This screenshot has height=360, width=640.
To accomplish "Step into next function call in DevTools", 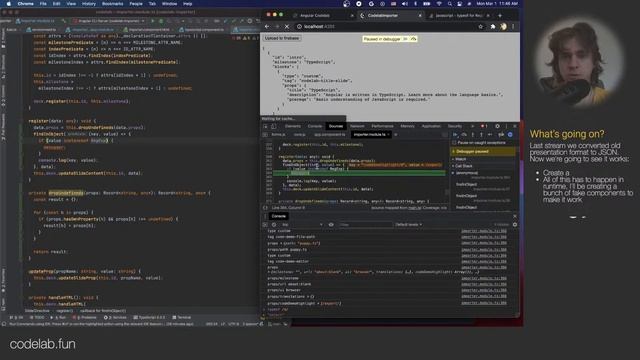I will (x=473, y=135).
